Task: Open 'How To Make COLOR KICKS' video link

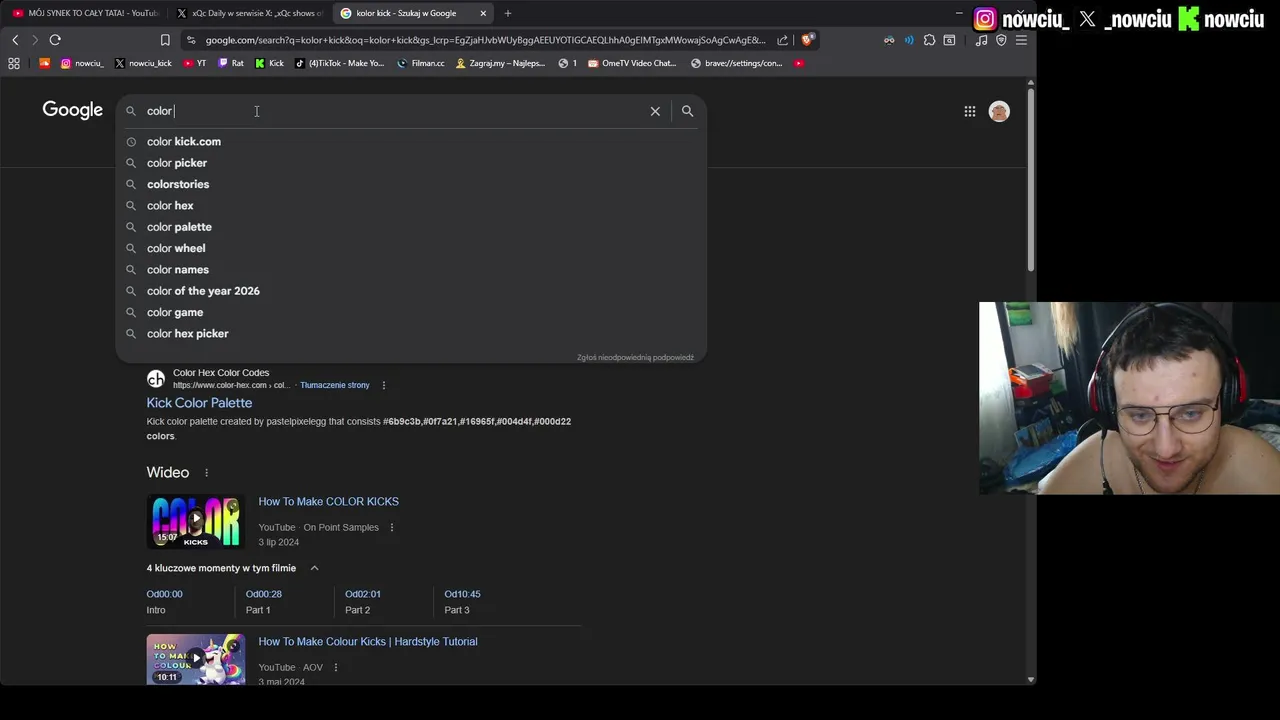Action: (x=328, y=502)
